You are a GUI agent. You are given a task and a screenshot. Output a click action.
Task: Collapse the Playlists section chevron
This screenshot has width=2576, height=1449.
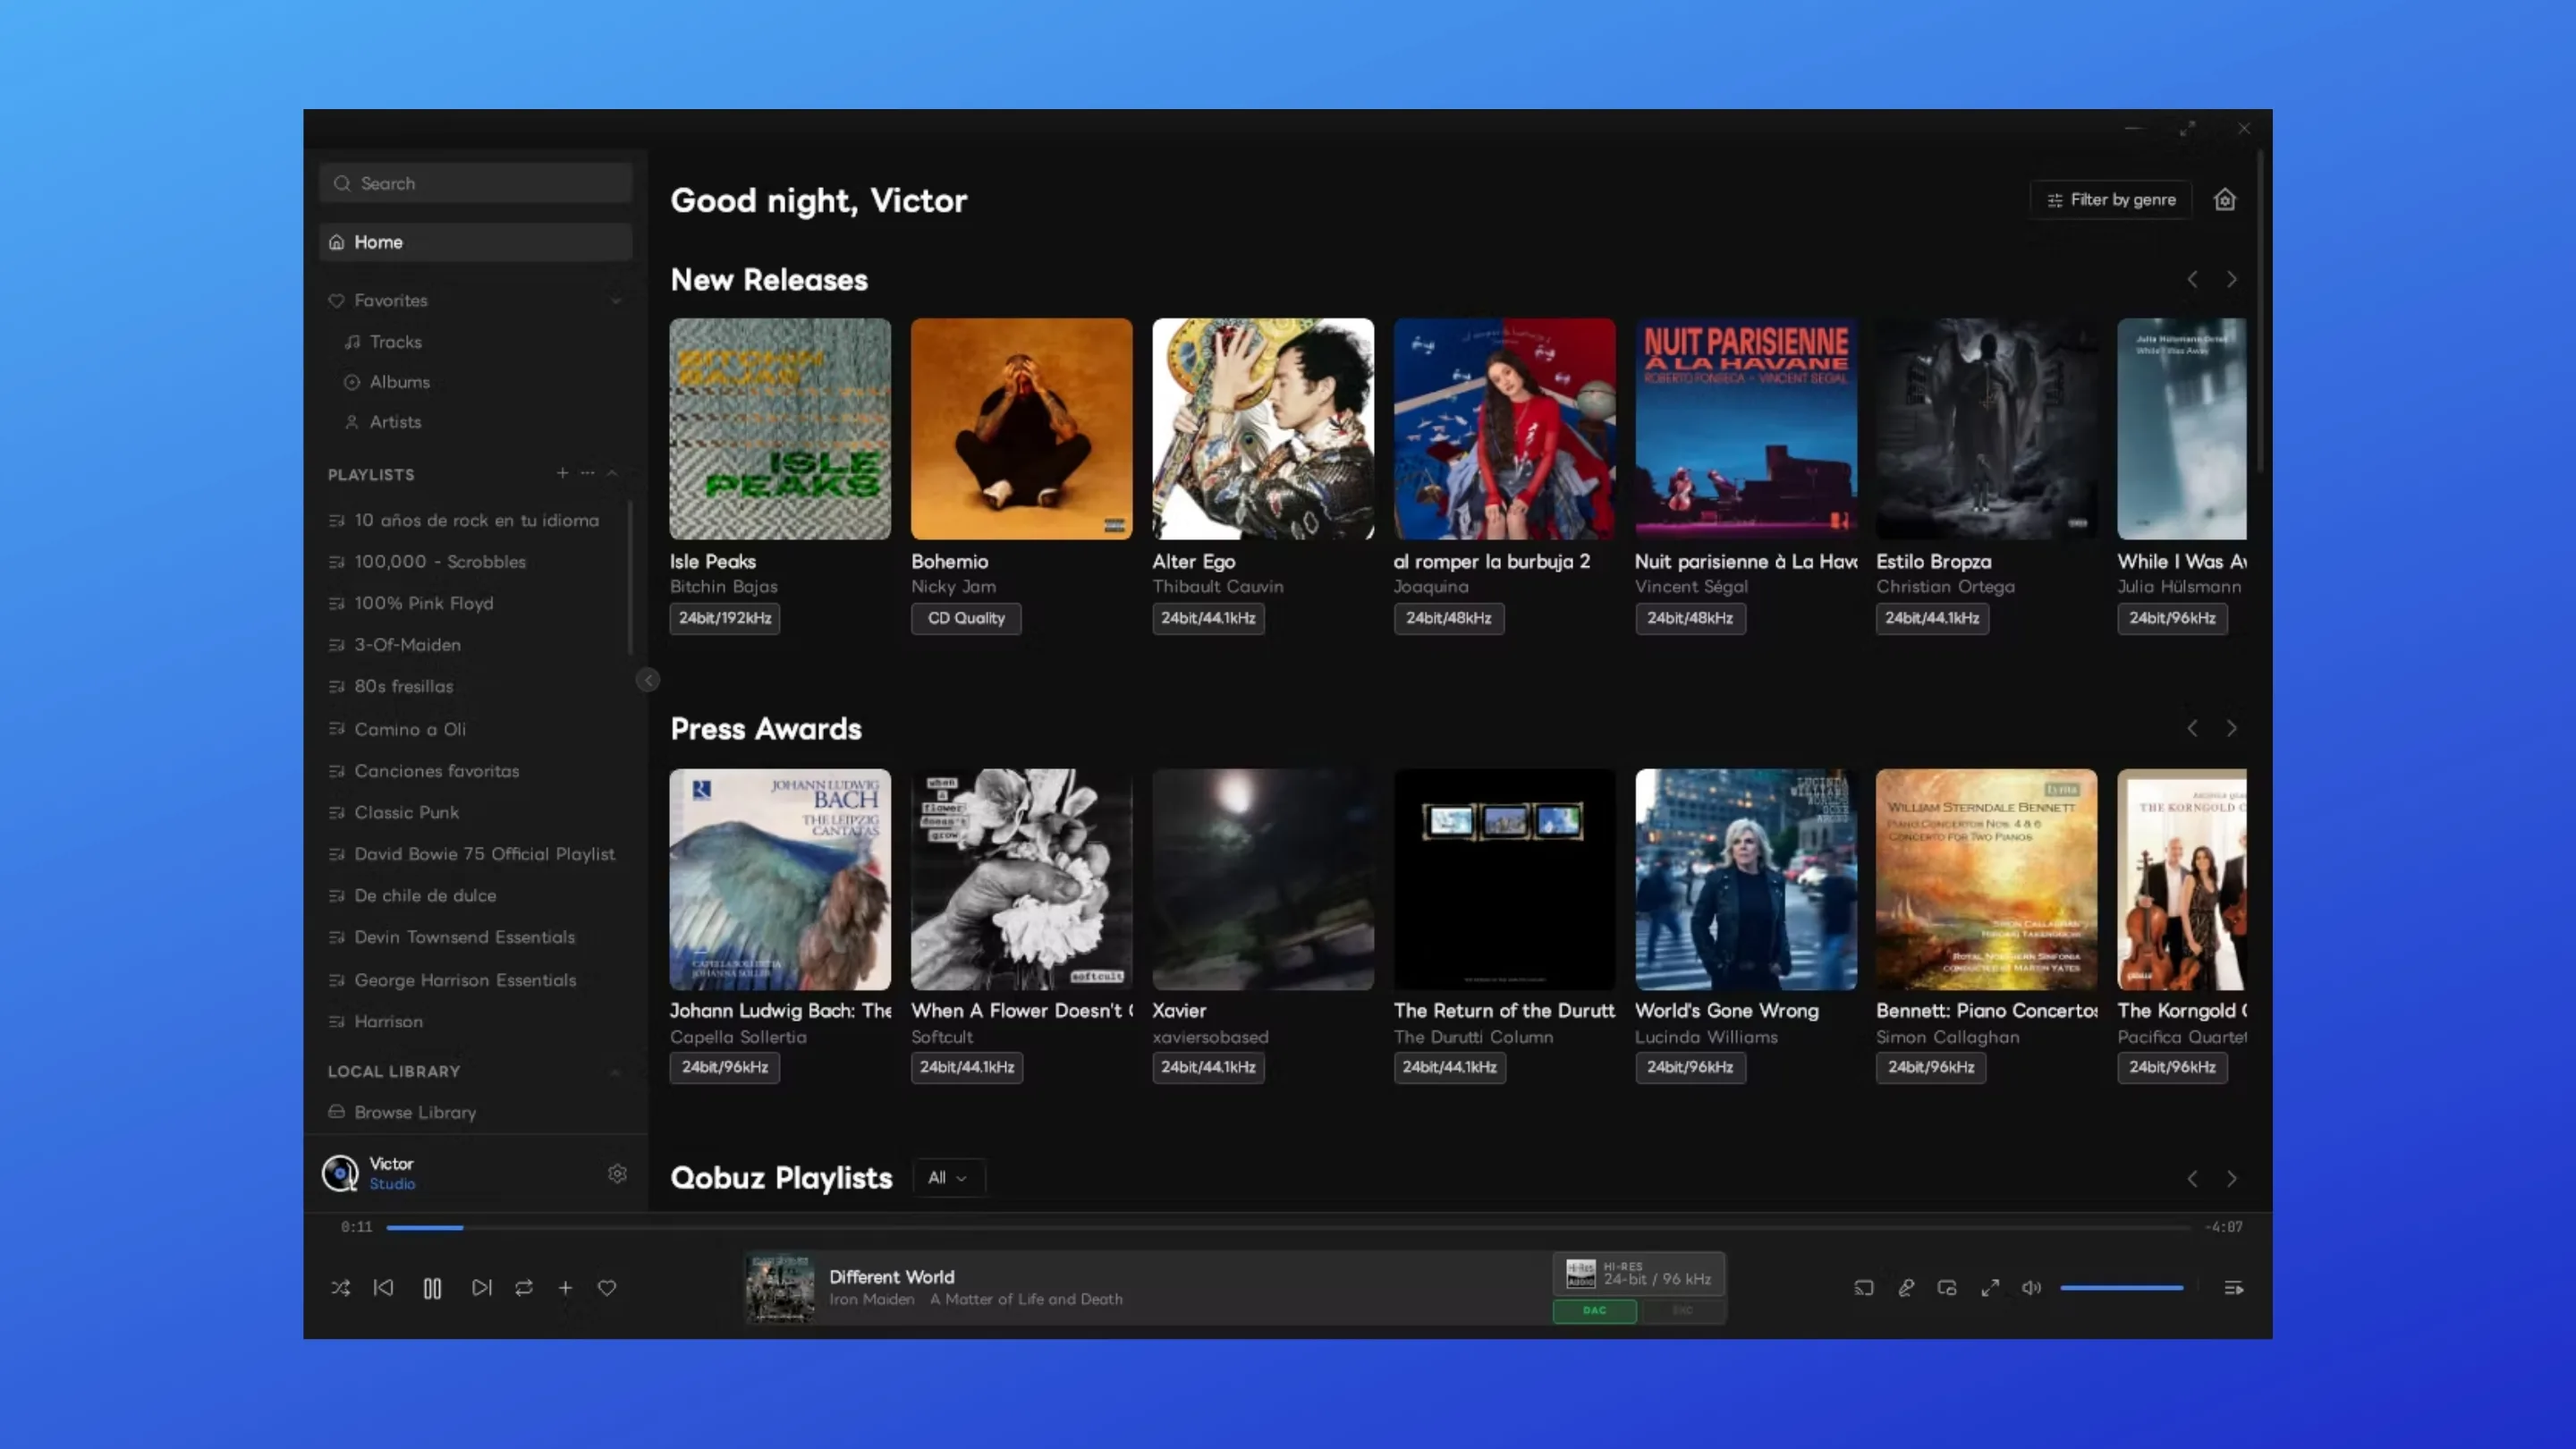coord(612,473)
